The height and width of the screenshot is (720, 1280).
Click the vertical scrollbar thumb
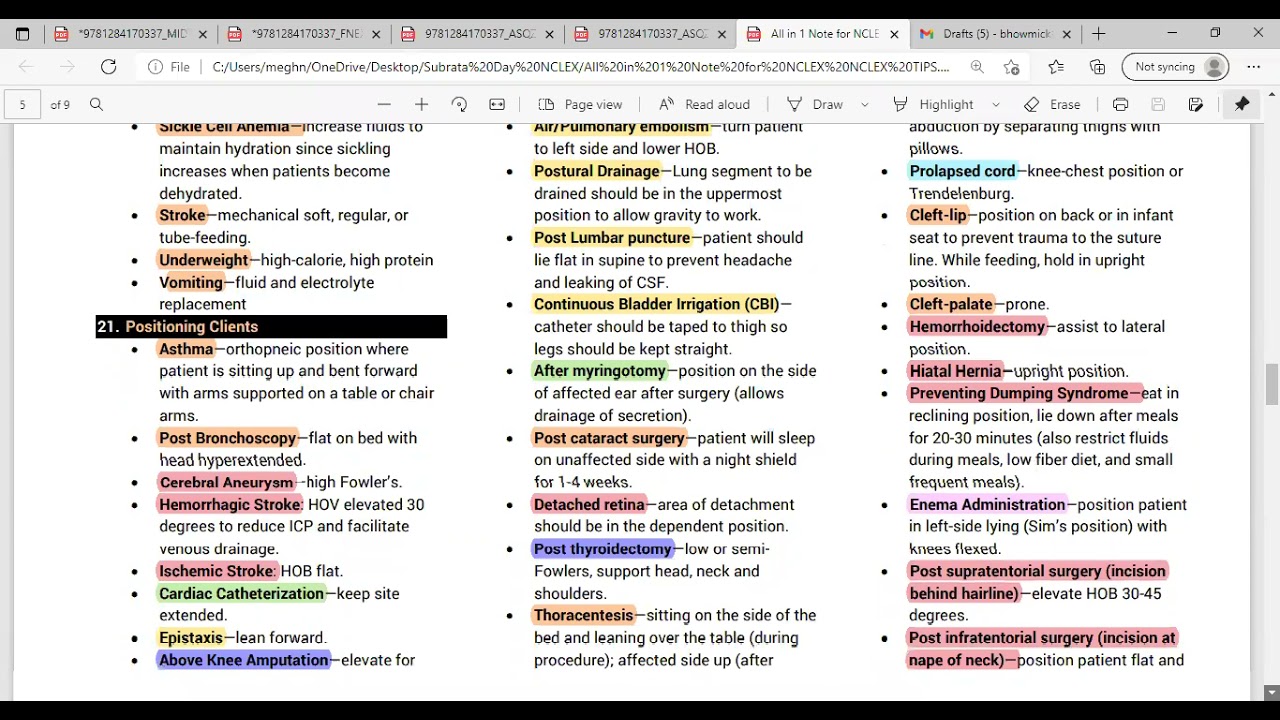pos(1271,385)
